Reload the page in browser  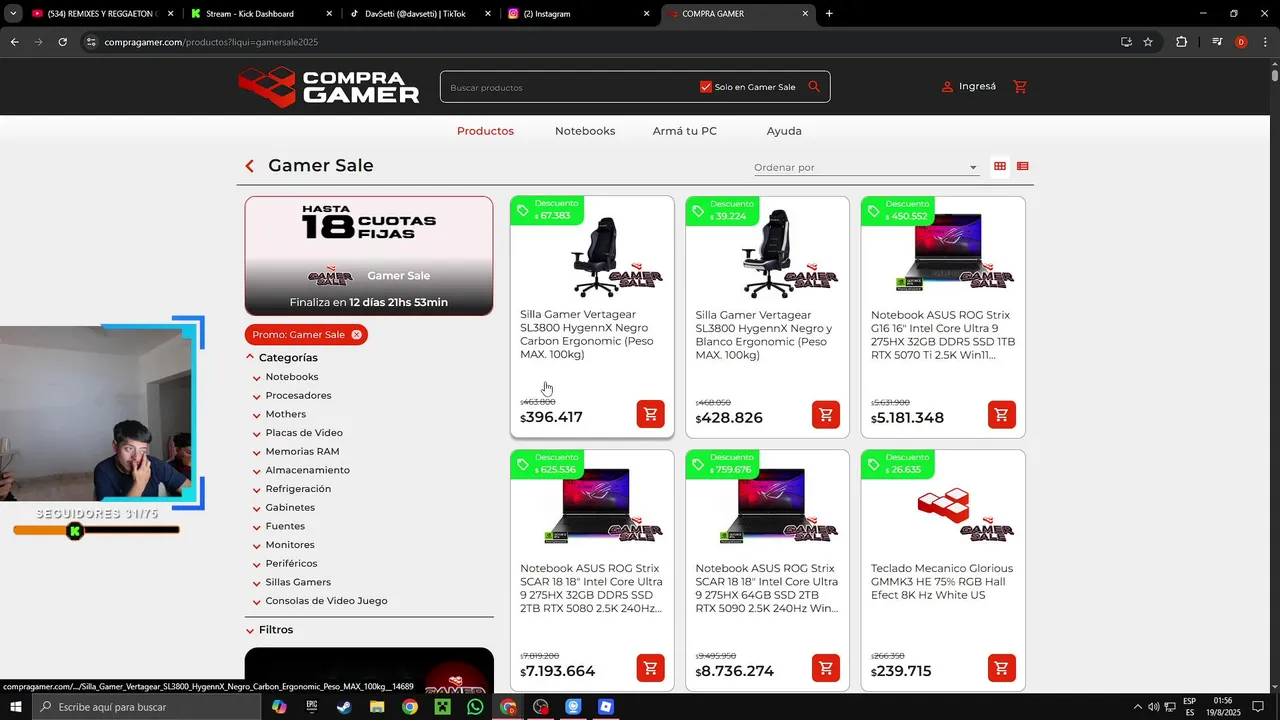click(62, 42)
